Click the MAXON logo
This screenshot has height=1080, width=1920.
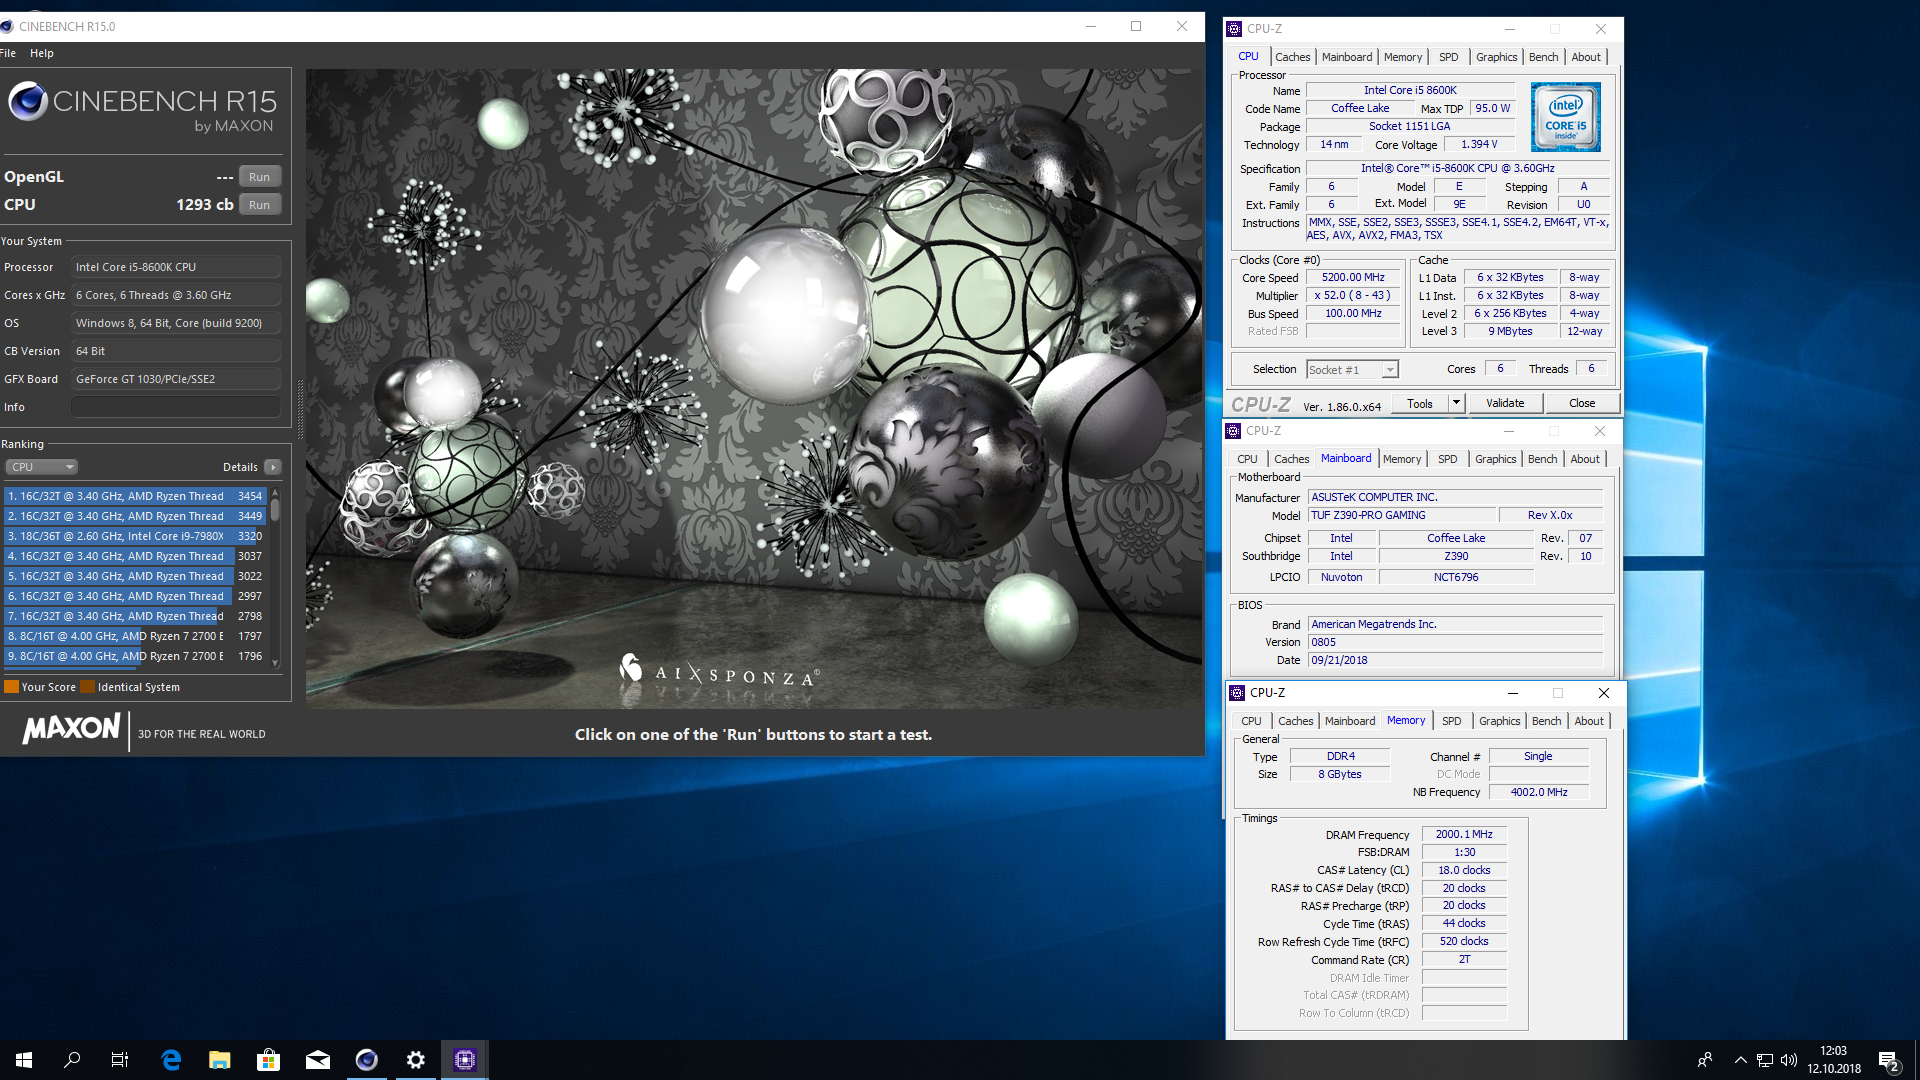coord(72,728)
